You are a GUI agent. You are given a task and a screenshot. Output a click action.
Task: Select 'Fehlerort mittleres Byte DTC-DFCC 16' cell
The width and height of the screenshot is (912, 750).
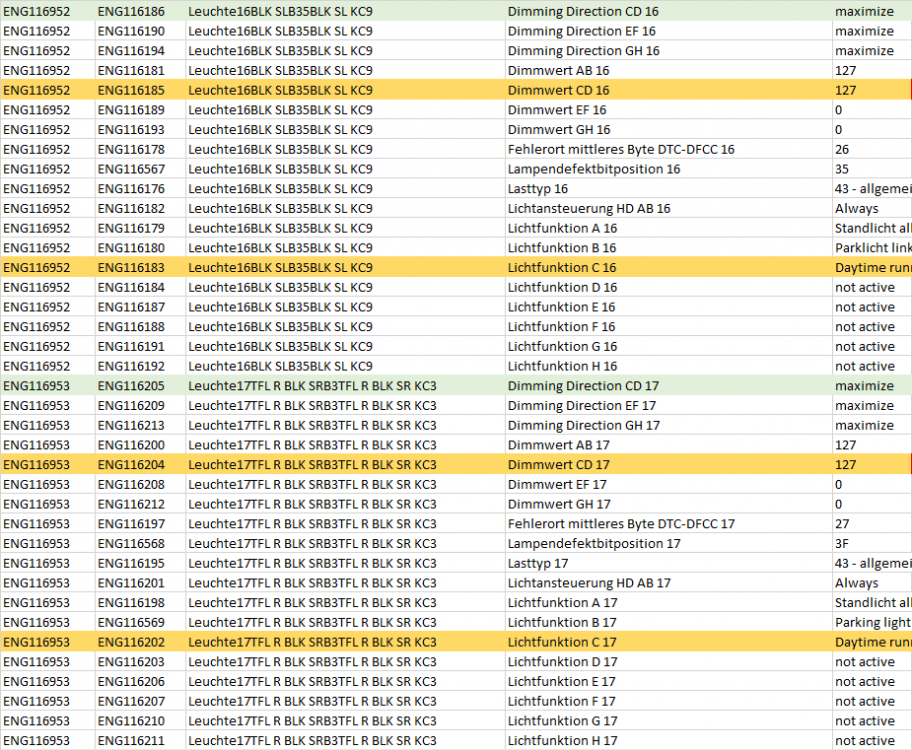coord(668,150)
